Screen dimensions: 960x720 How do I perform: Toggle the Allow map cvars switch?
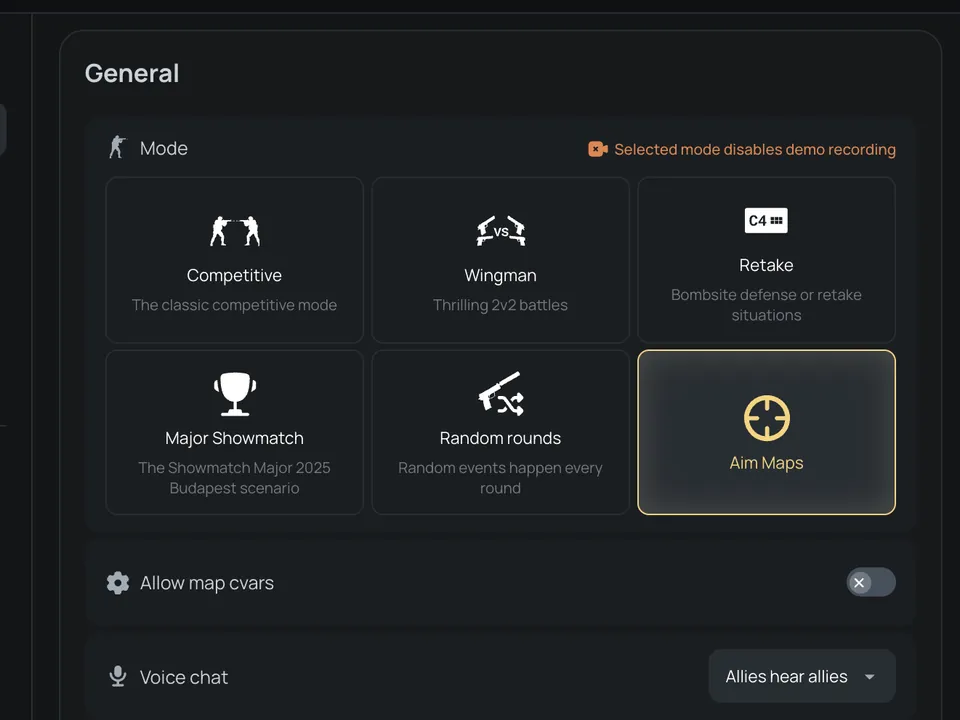click(x=871, y=582)
